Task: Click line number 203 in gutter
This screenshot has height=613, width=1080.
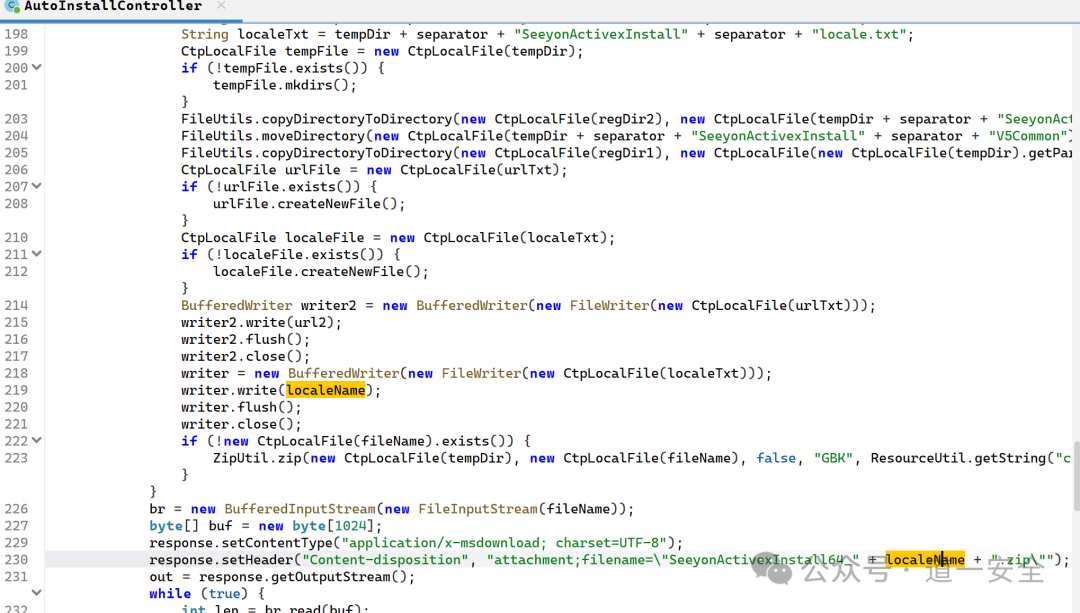Action: [17, 118]
